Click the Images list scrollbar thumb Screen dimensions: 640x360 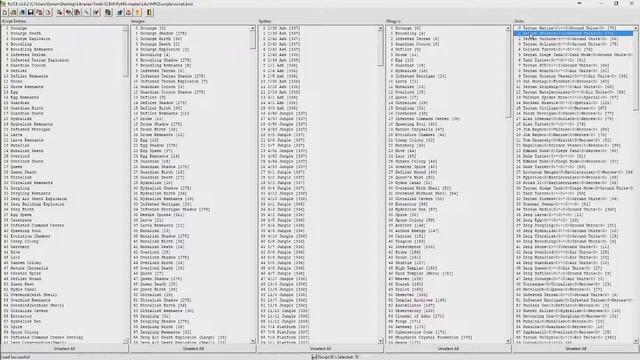click(253, 40)
